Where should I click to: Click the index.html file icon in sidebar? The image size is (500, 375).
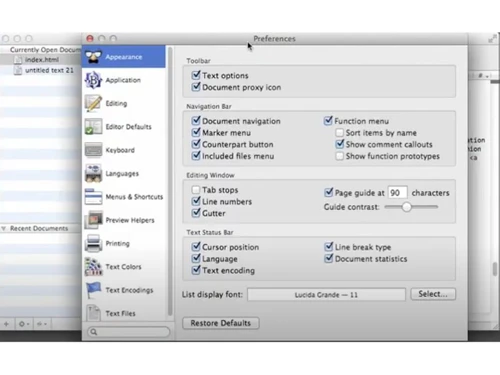[18, 60]
